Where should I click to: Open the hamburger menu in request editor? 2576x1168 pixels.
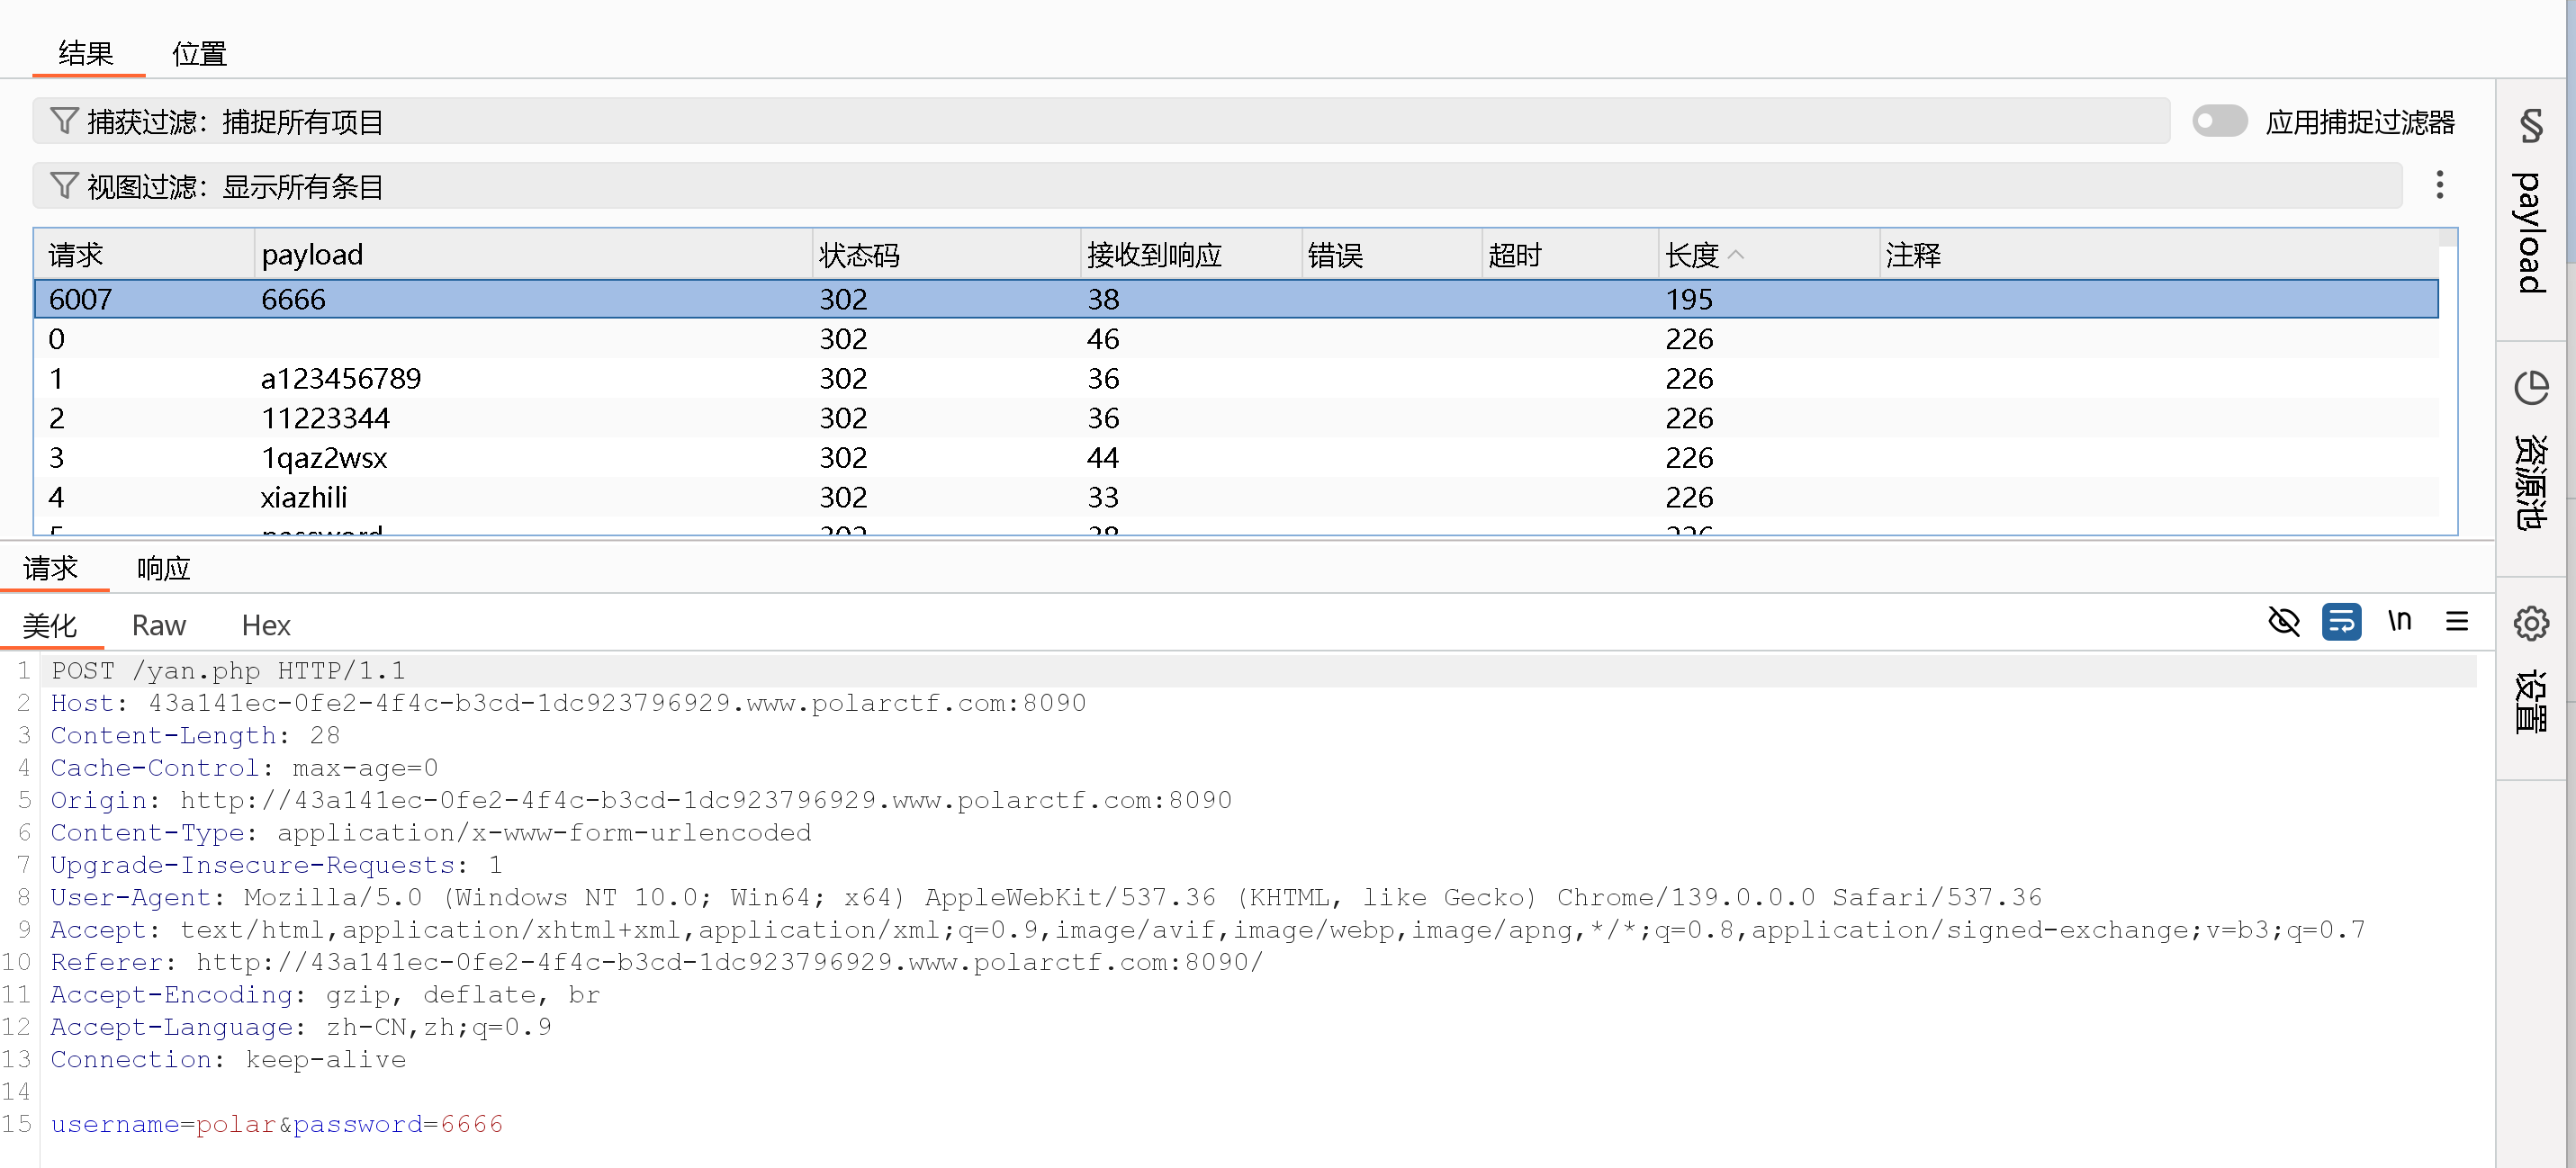[2457, 622]
